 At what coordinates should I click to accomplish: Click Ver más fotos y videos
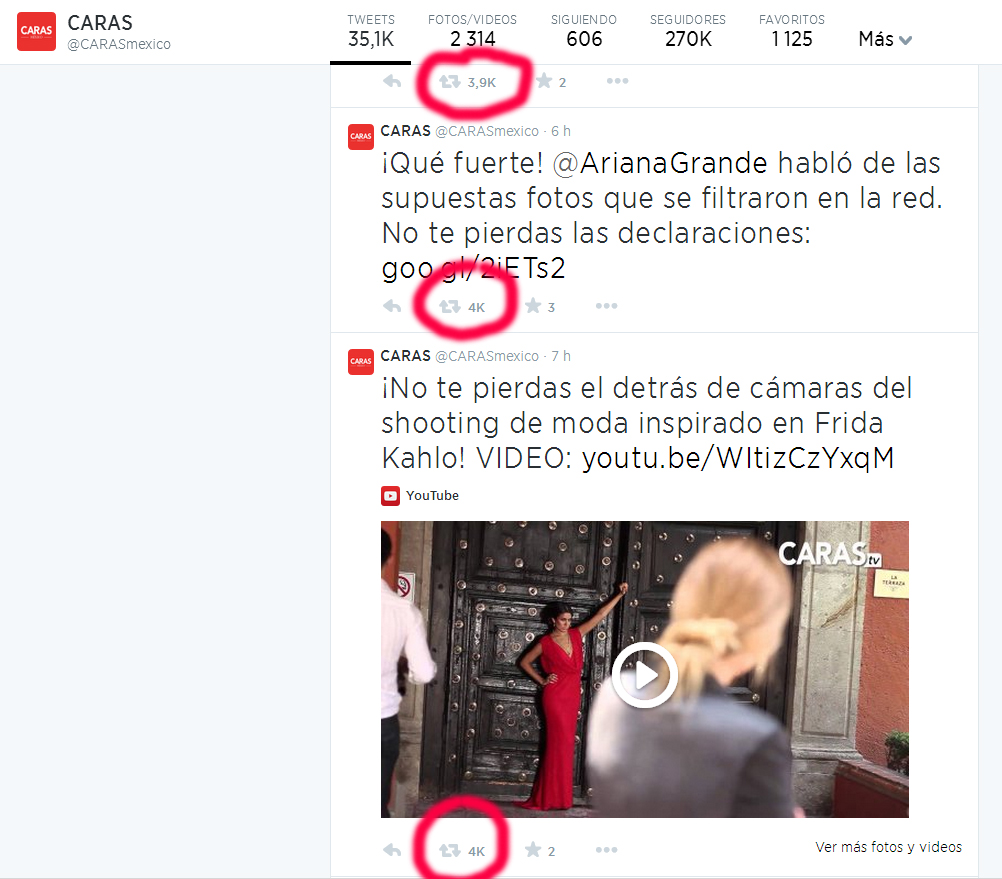click(x=888, y=847)
